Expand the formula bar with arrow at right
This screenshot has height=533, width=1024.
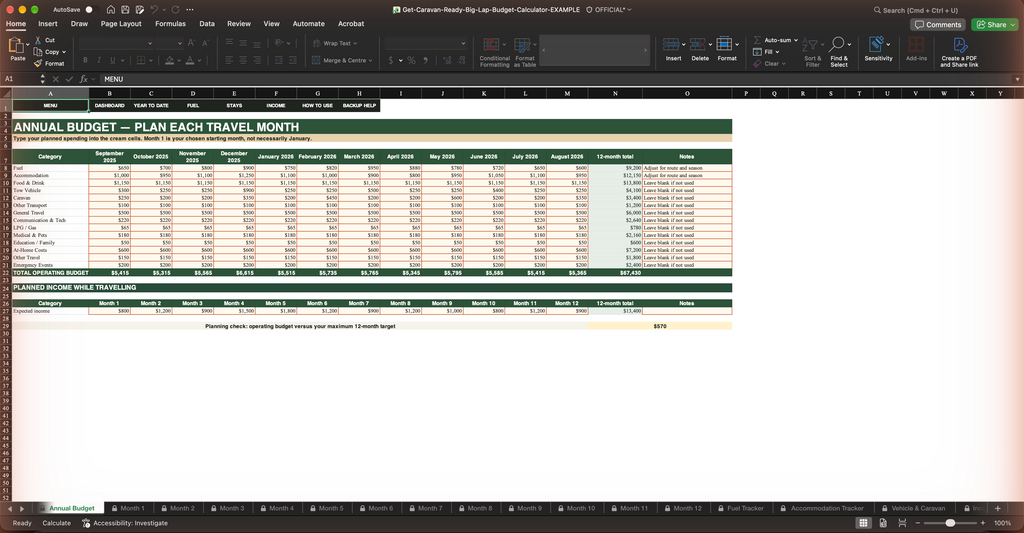tap(1017, 79)
